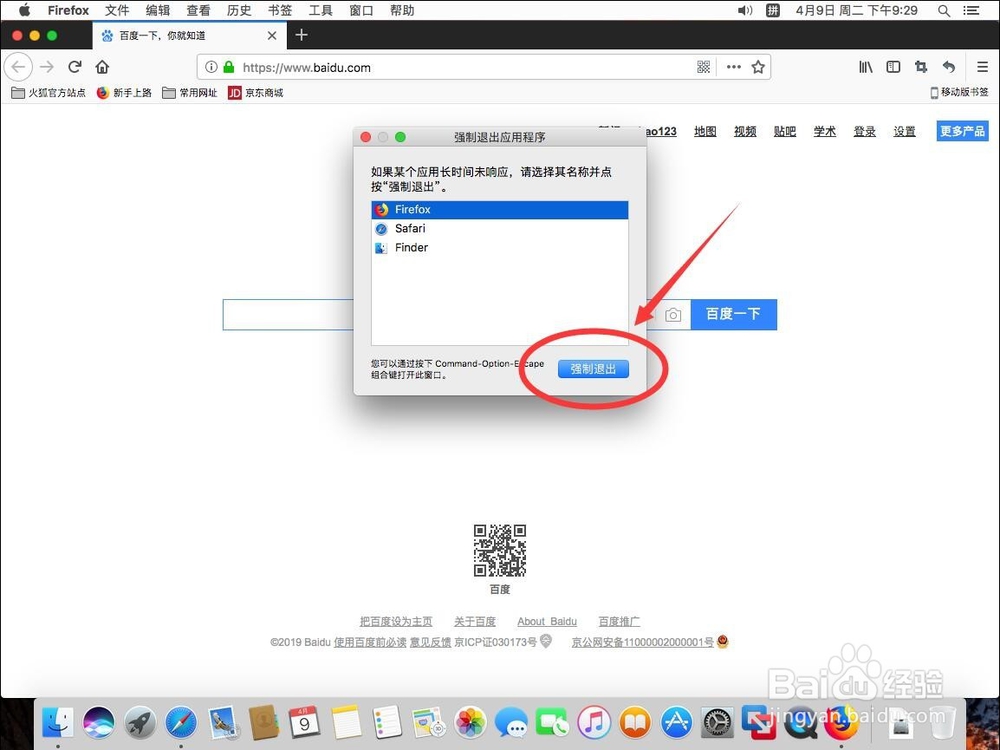Image resolution: width=1000 pixels, height=750 pixels.
Task: Go back with the Firefox back arrow
Action: [18, 67]
